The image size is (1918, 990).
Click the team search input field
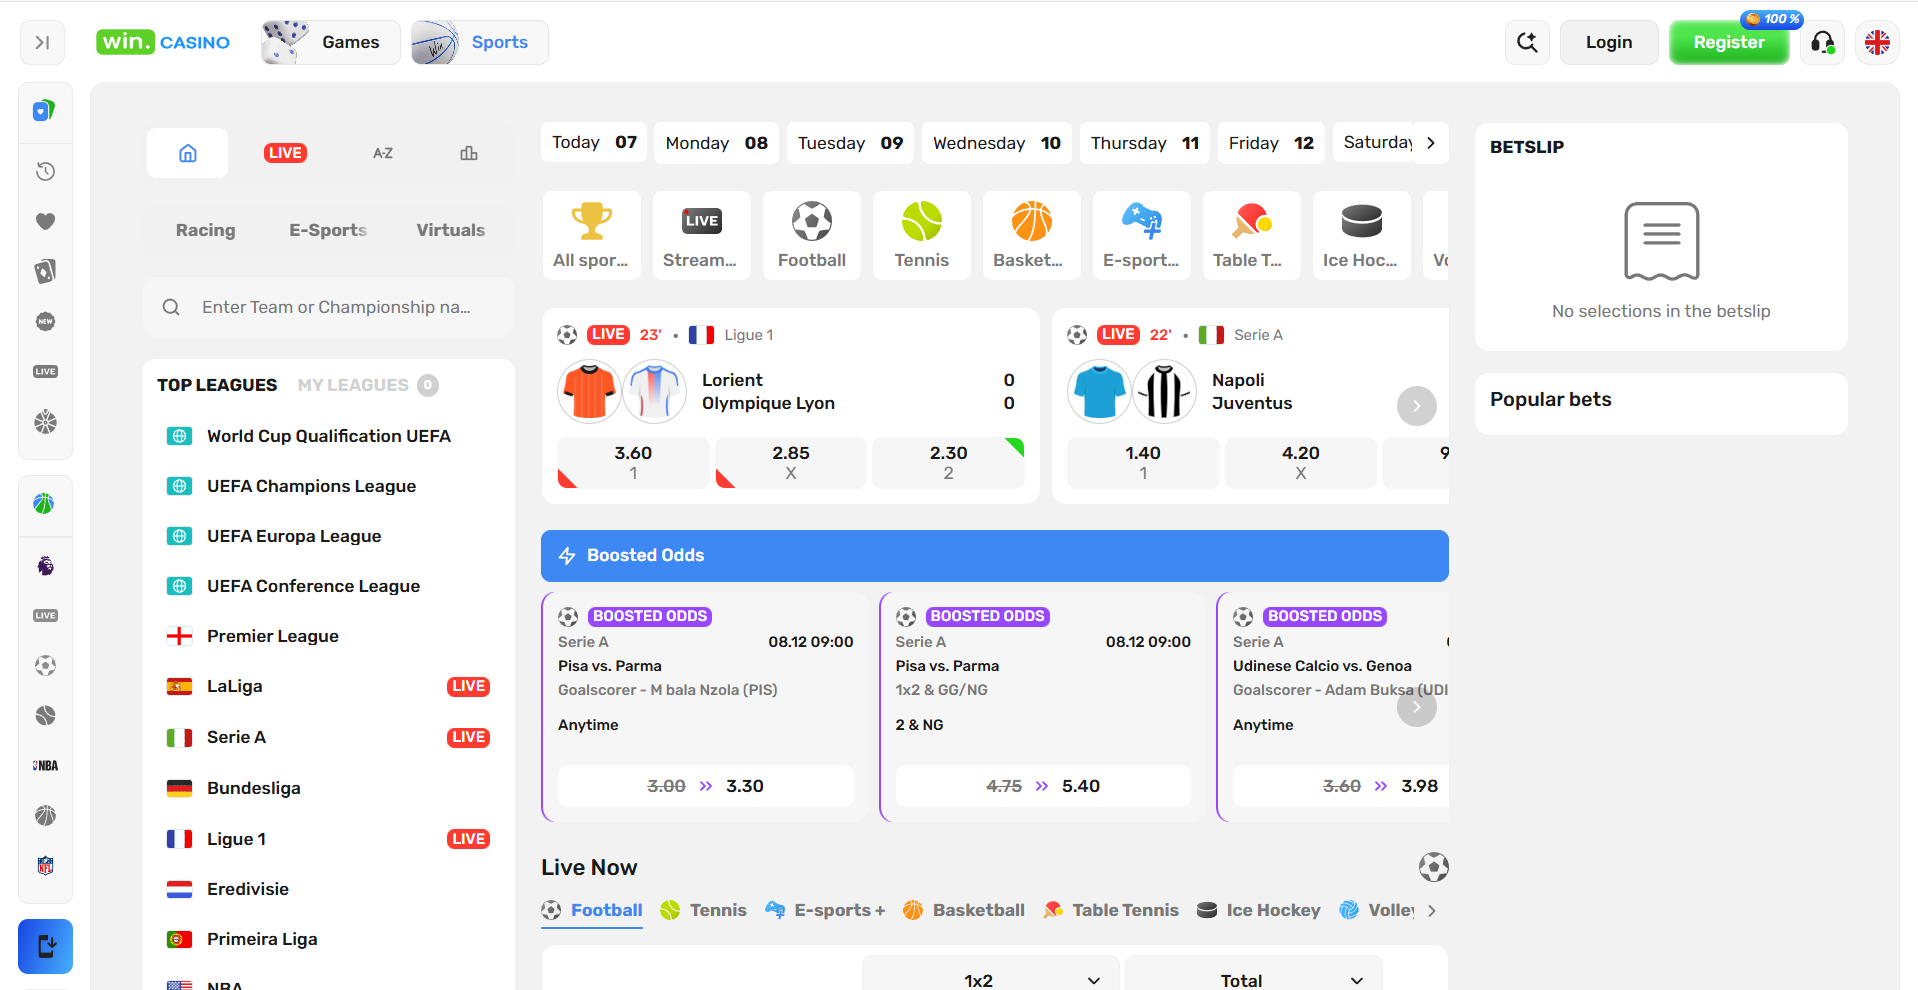pyautogui.click(x=336, y=307)
